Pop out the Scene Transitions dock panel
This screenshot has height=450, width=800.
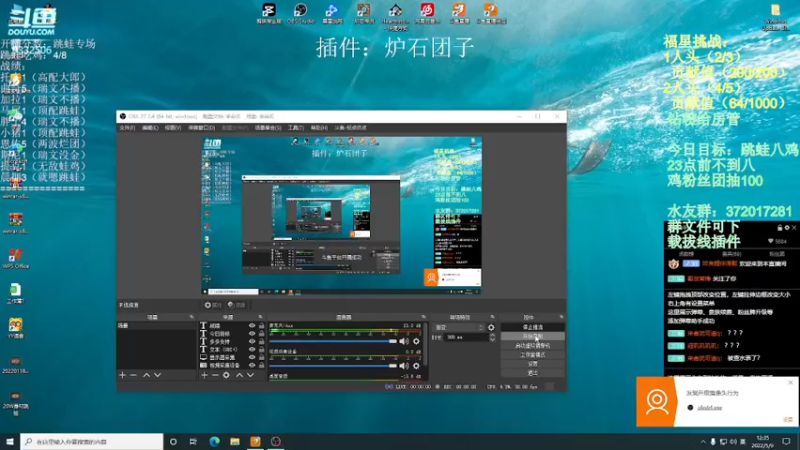tap(492, 317)
